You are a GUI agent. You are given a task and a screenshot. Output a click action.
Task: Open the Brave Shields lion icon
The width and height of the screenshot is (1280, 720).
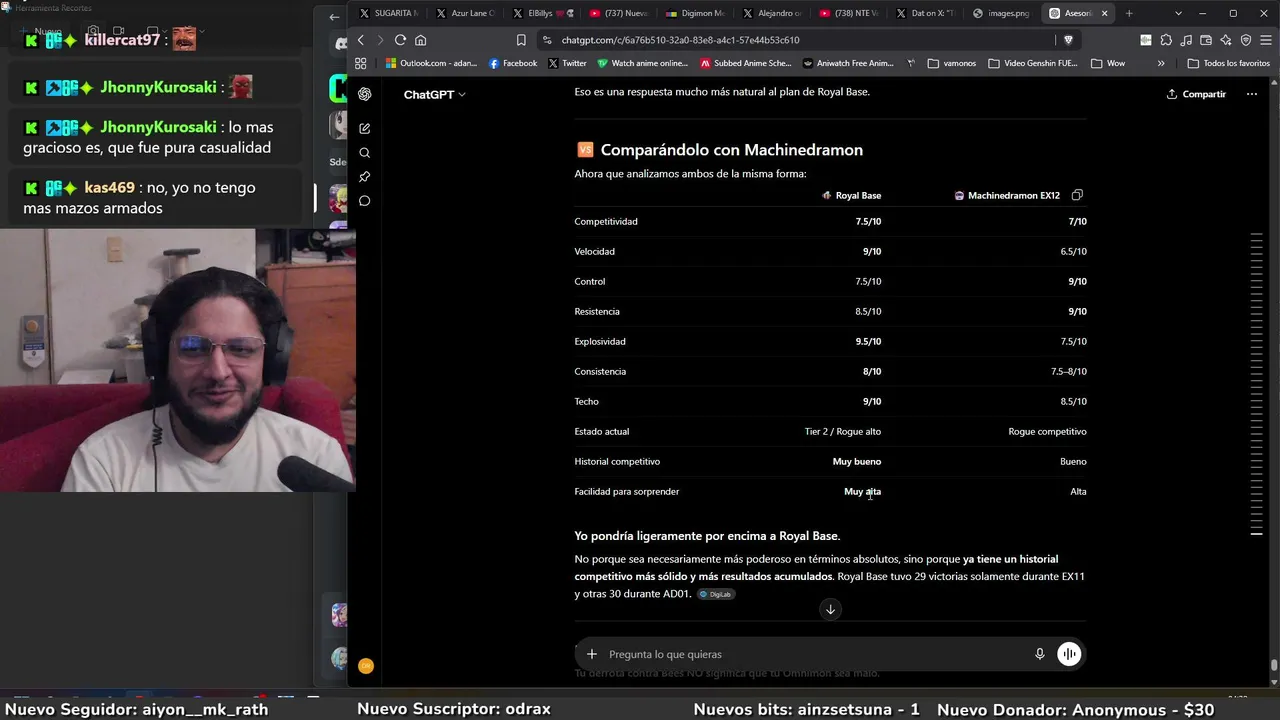tap(1068, 40)
